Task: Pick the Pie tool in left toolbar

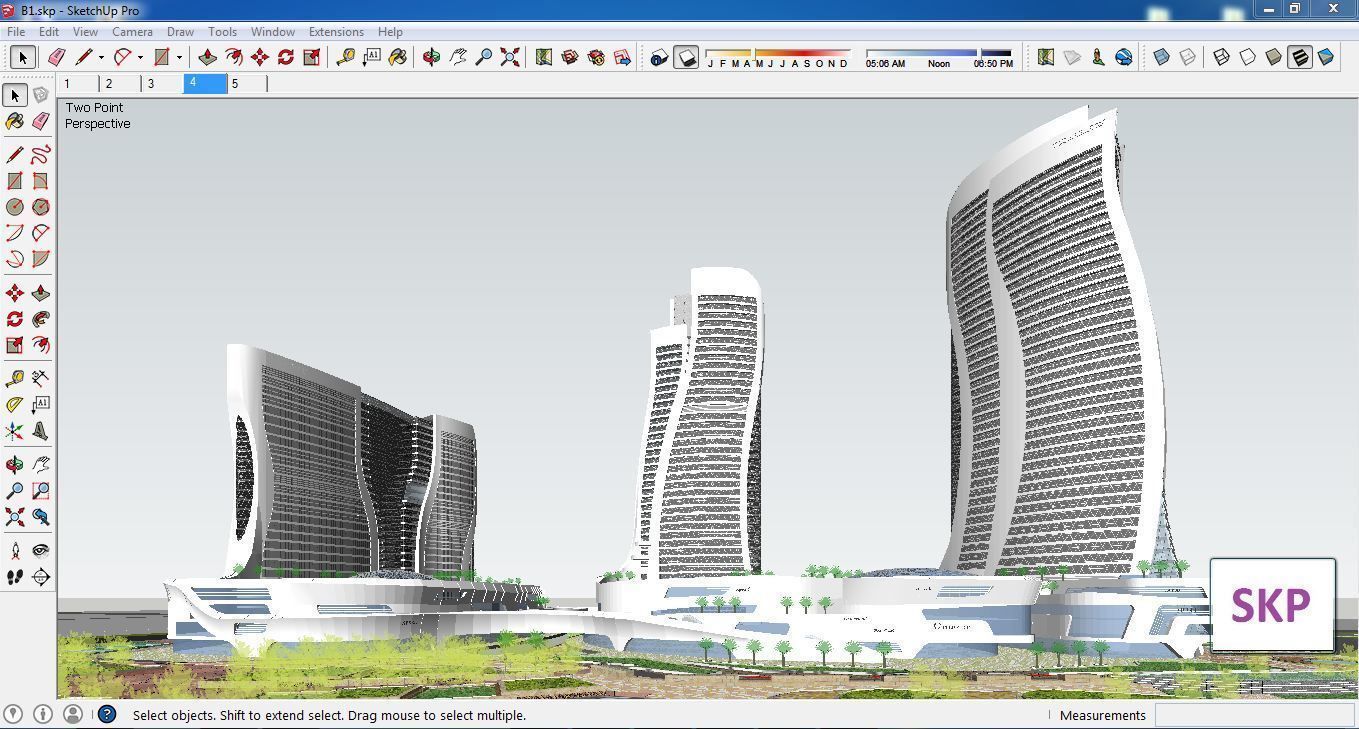Action: [40, 259]
